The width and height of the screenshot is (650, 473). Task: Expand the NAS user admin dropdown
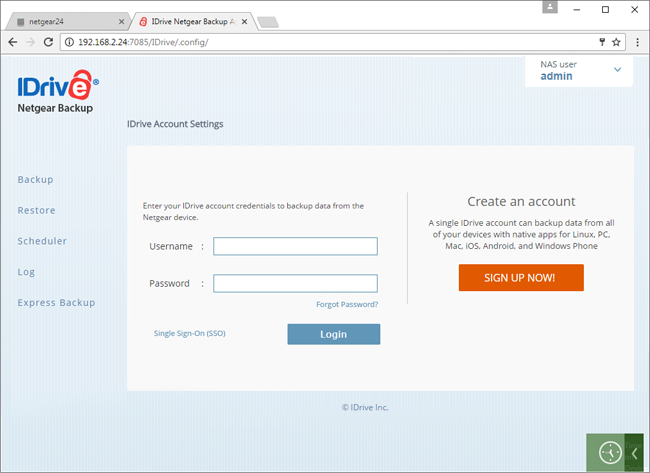(x=579, y=70)
